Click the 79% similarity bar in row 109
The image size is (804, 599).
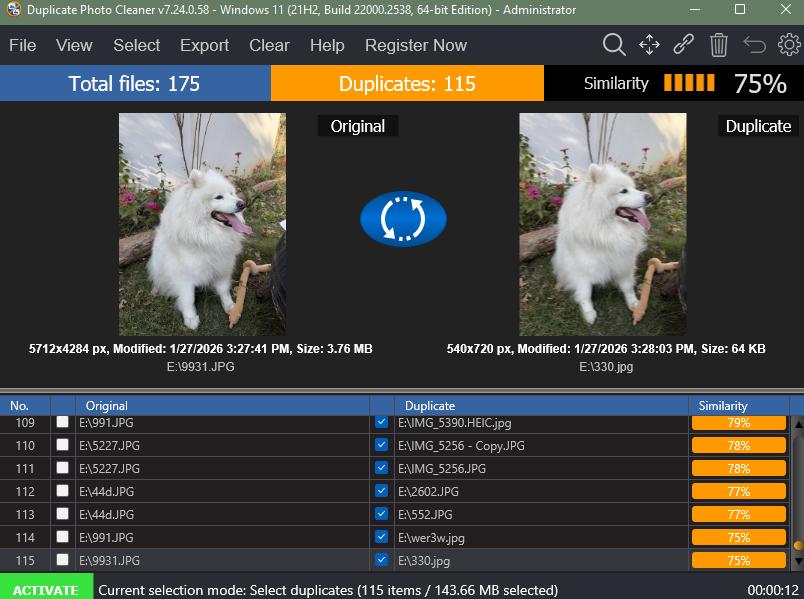[739, 423]
